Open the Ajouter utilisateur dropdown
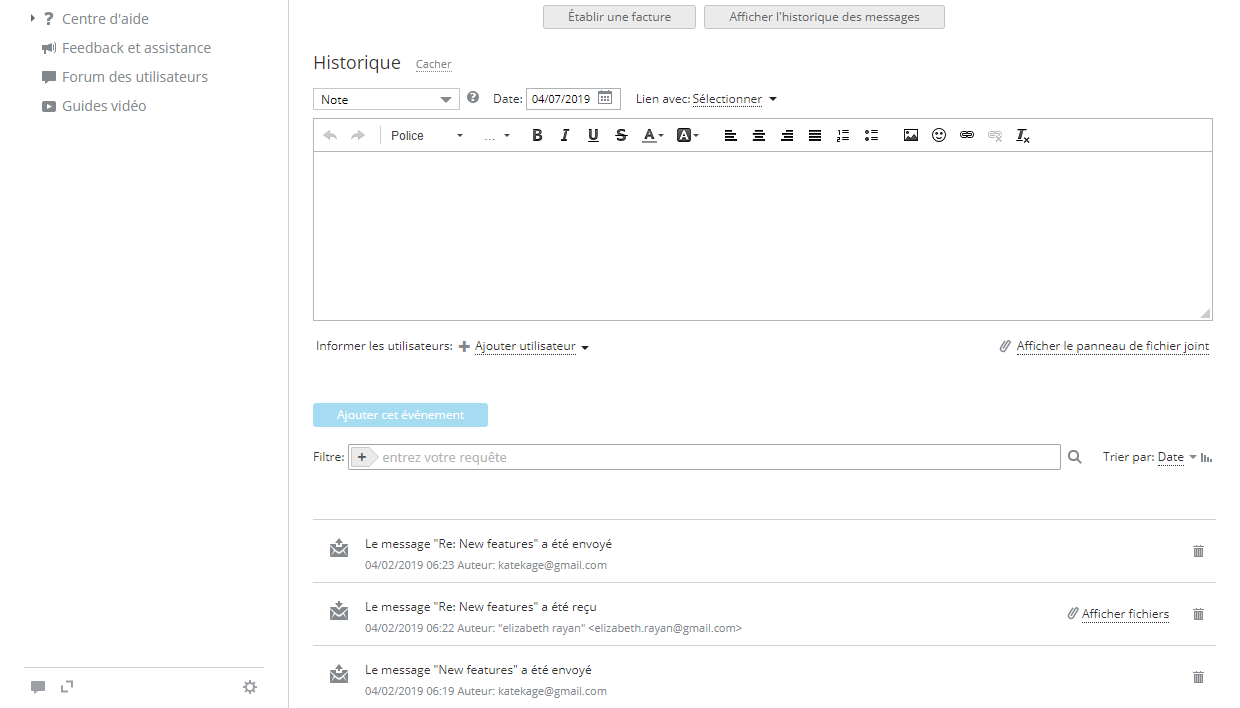Image resolution: width=1240 pixels, height=708 pixels. click(531, 347)
